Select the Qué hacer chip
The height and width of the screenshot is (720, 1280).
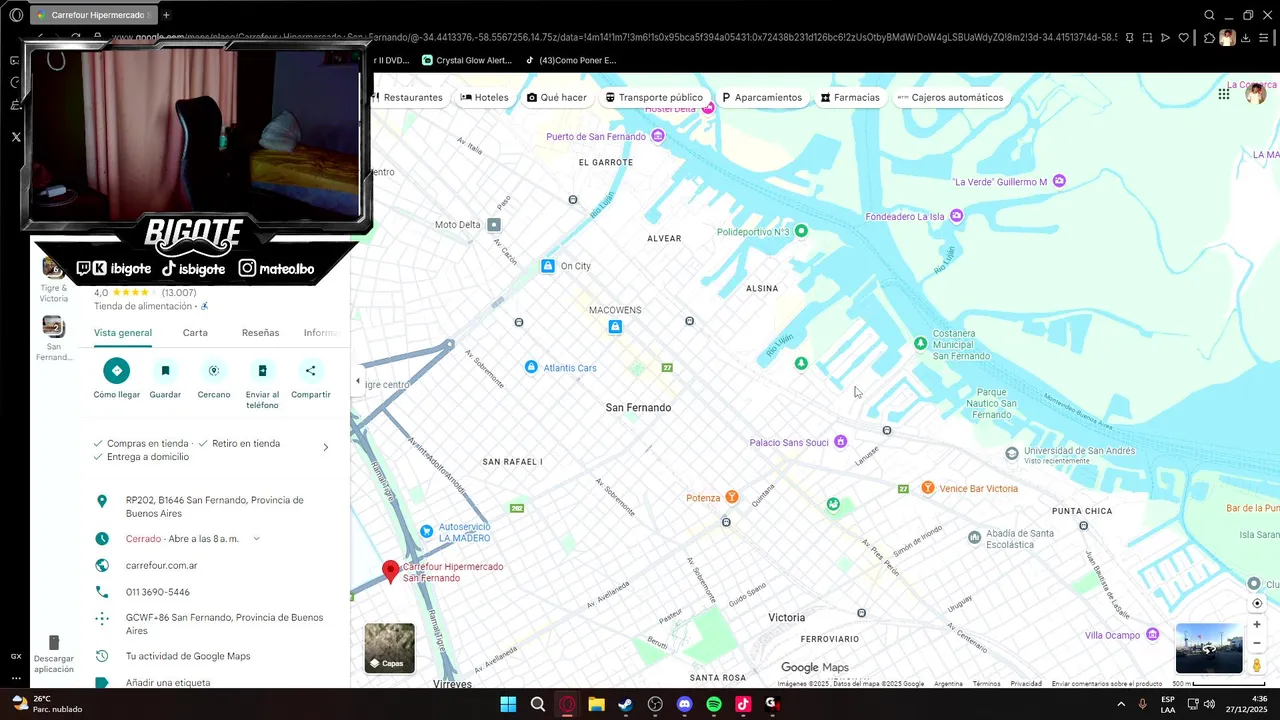[x=557, y=97]
